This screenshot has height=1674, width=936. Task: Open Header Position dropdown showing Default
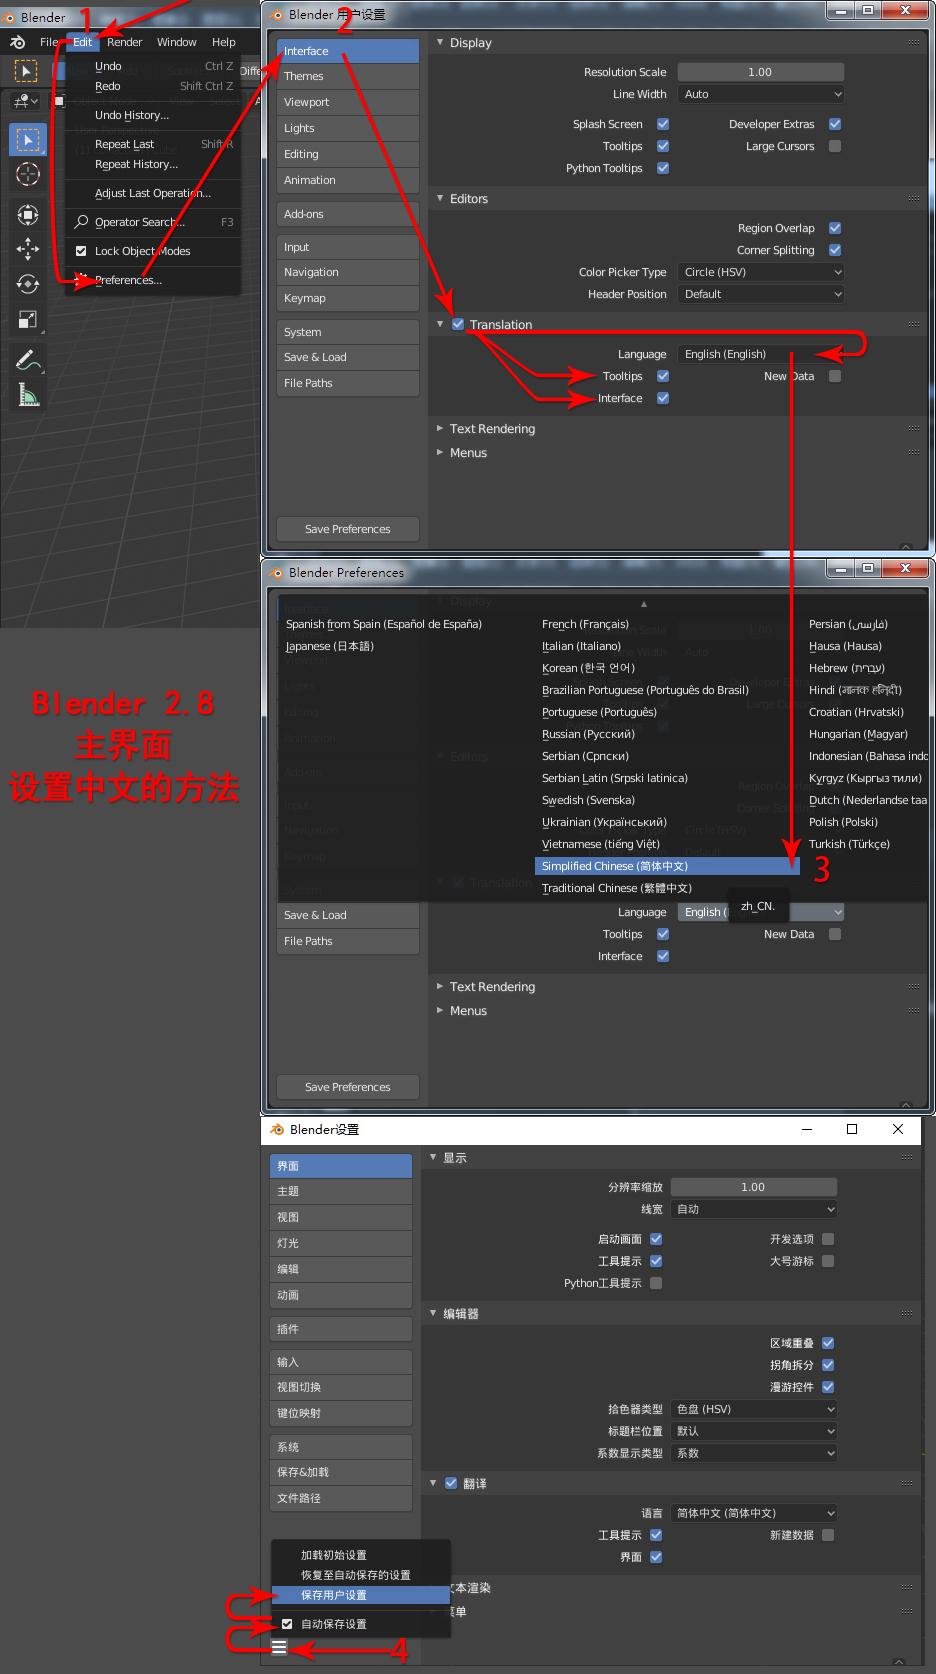click(x=761, y=294)
